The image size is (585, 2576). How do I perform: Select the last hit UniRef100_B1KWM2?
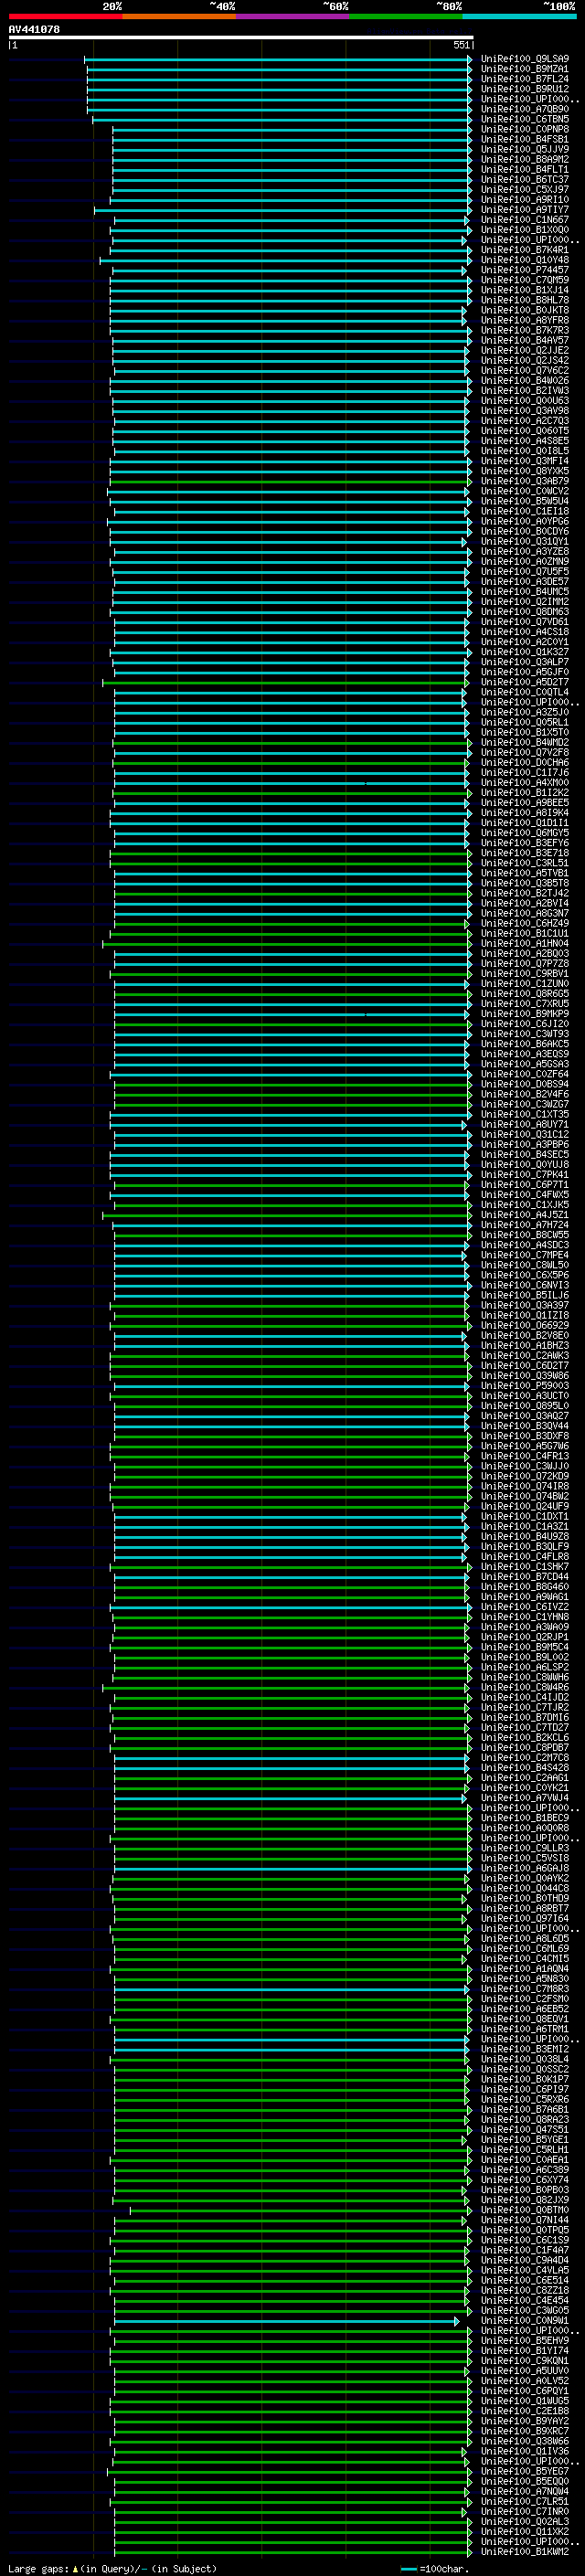(524, 2552)
